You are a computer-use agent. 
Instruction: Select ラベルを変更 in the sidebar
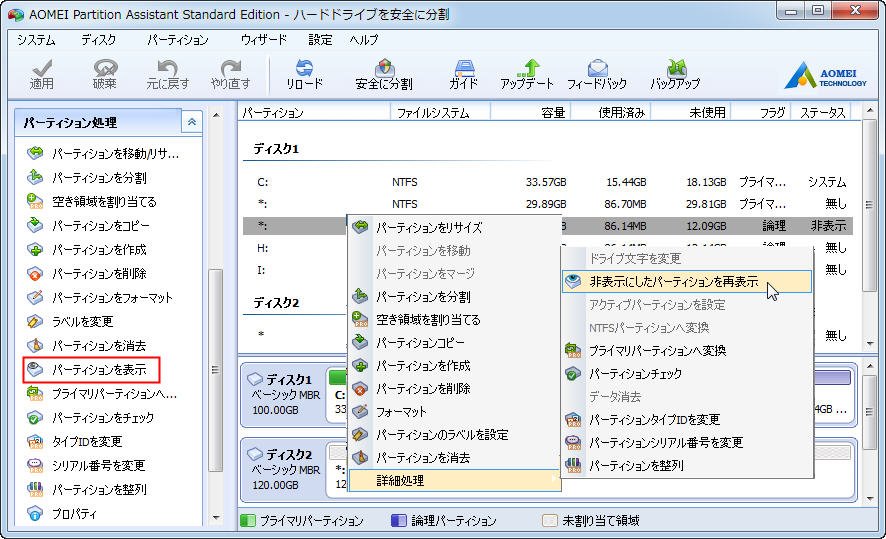(70, 321)
